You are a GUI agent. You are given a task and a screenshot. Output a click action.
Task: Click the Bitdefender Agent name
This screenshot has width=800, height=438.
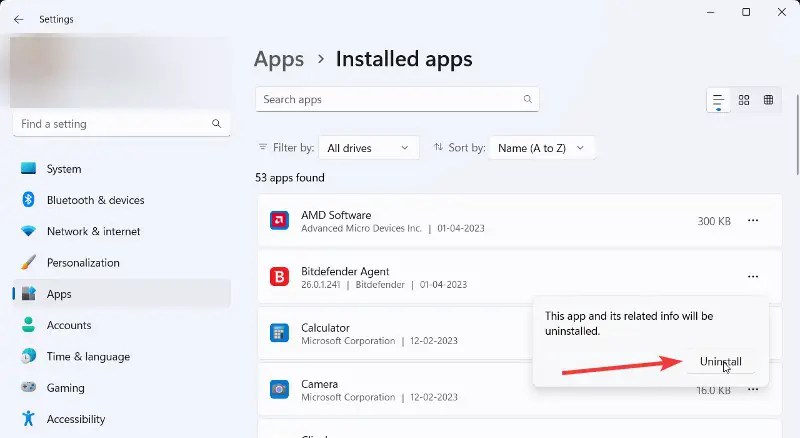coord(345,271)
